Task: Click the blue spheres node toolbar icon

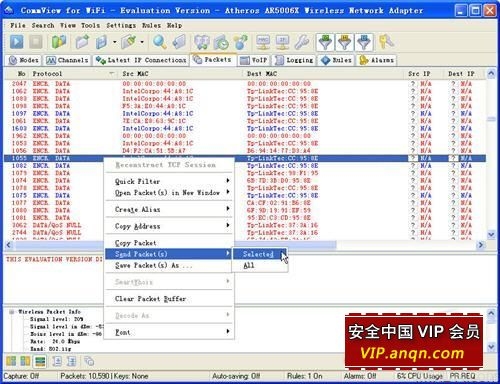Action: pyautogui.click(x=241, y=42)
